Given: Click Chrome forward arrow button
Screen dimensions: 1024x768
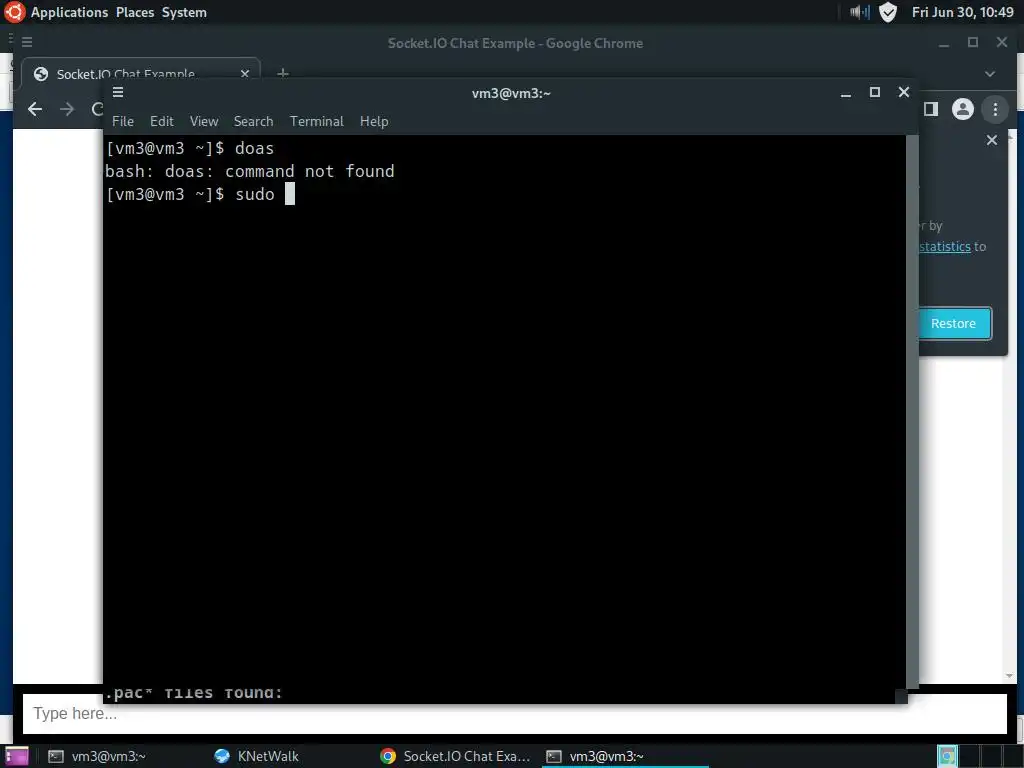Looking at the screenshot, I should (x=67, y=109).
